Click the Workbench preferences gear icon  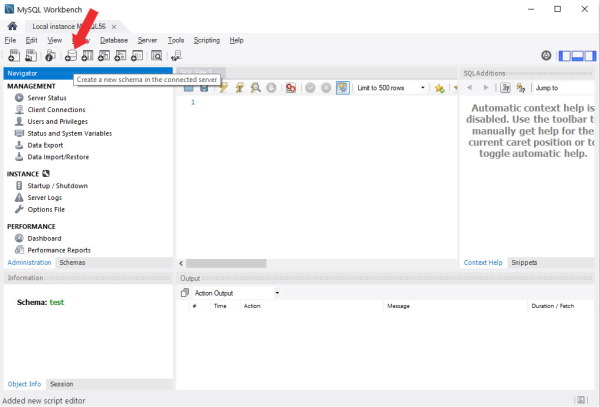(x=546, y=56)
